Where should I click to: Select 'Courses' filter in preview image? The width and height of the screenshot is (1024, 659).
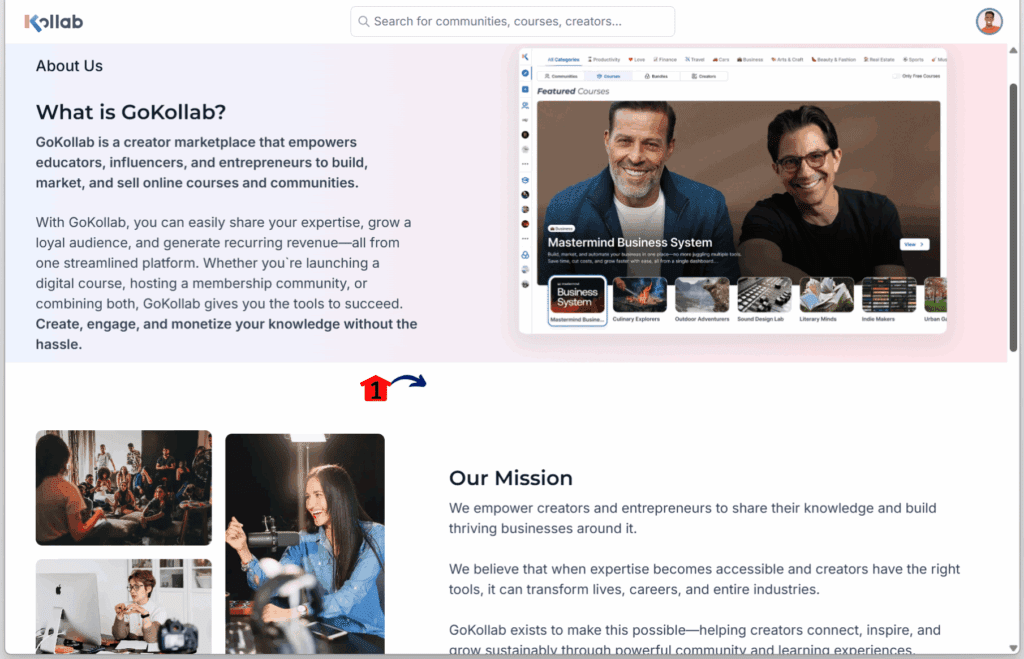[x=608, y=76]
